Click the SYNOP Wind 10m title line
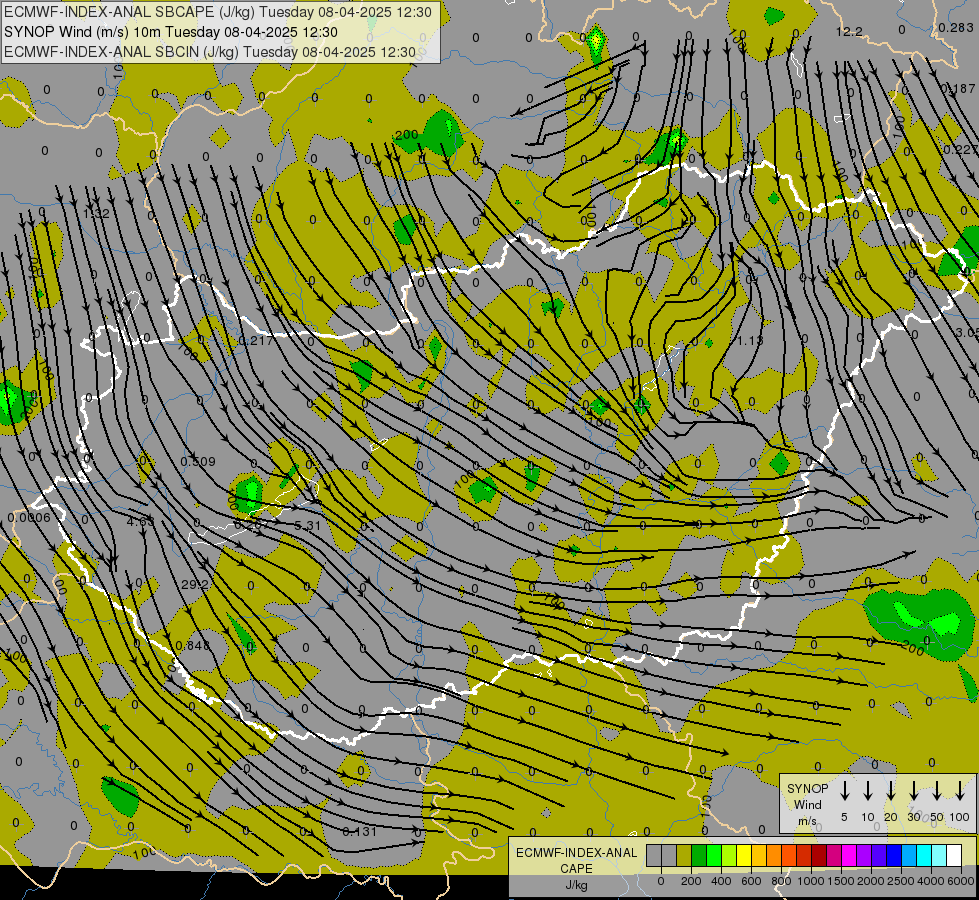 (171, 32)
